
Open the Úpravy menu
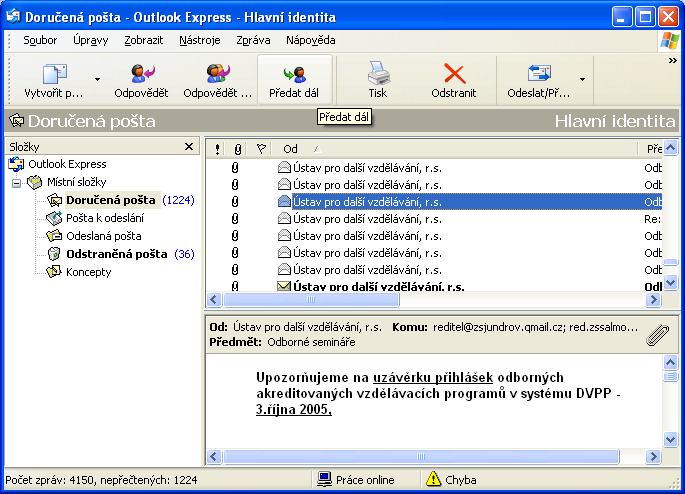90,41
